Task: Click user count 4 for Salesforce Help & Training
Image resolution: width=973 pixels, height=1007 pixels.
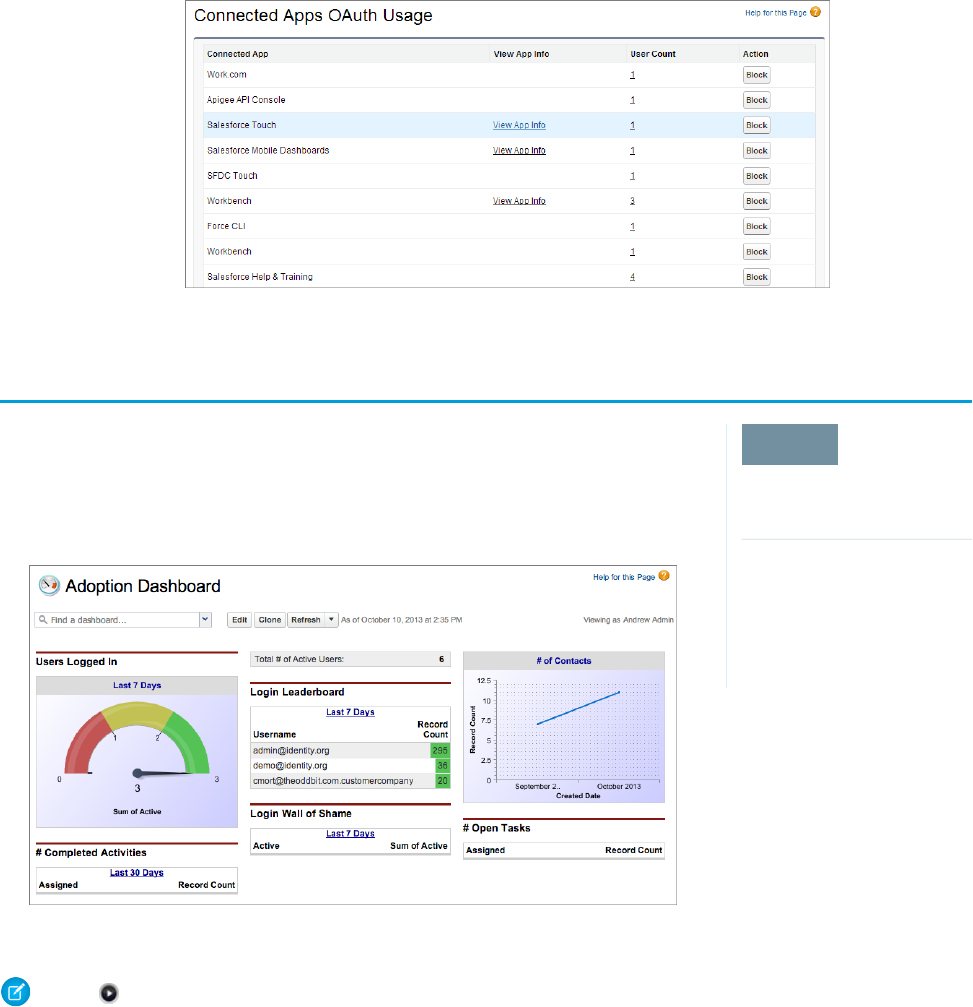Action: [x=633, y=277]
